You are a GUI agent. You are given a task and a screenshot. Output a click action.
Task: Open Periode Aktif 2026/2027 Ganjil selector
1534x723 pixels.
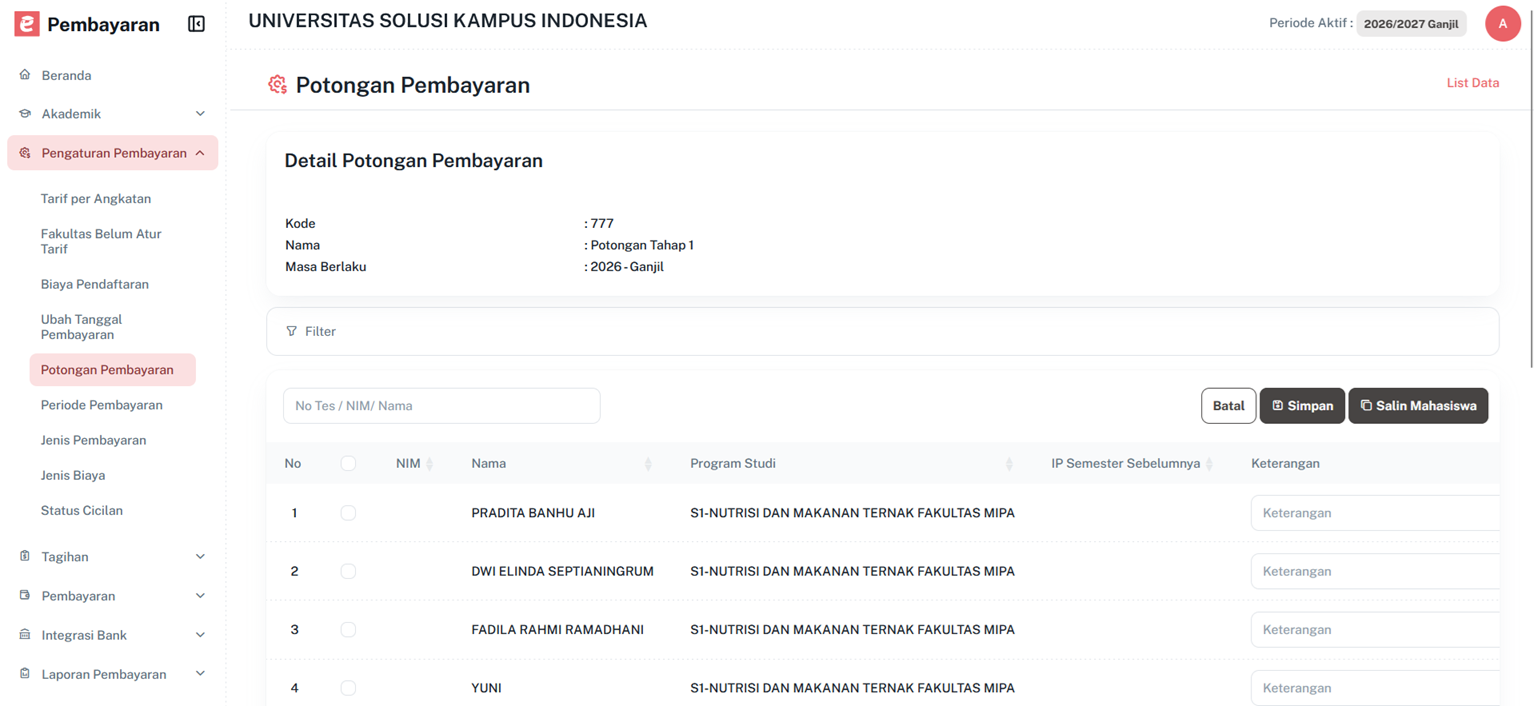click(x=1411, y=24)
